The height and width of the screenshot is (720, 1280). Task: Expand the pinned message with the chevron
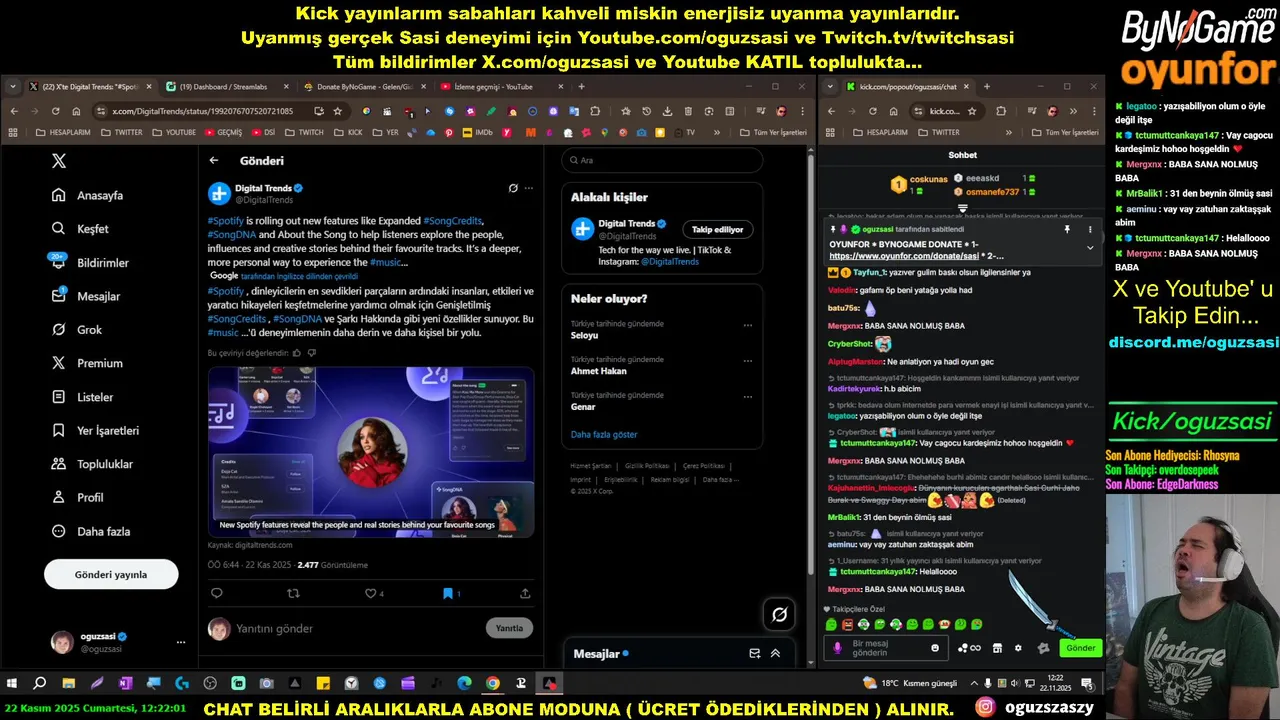(1090, 247)
